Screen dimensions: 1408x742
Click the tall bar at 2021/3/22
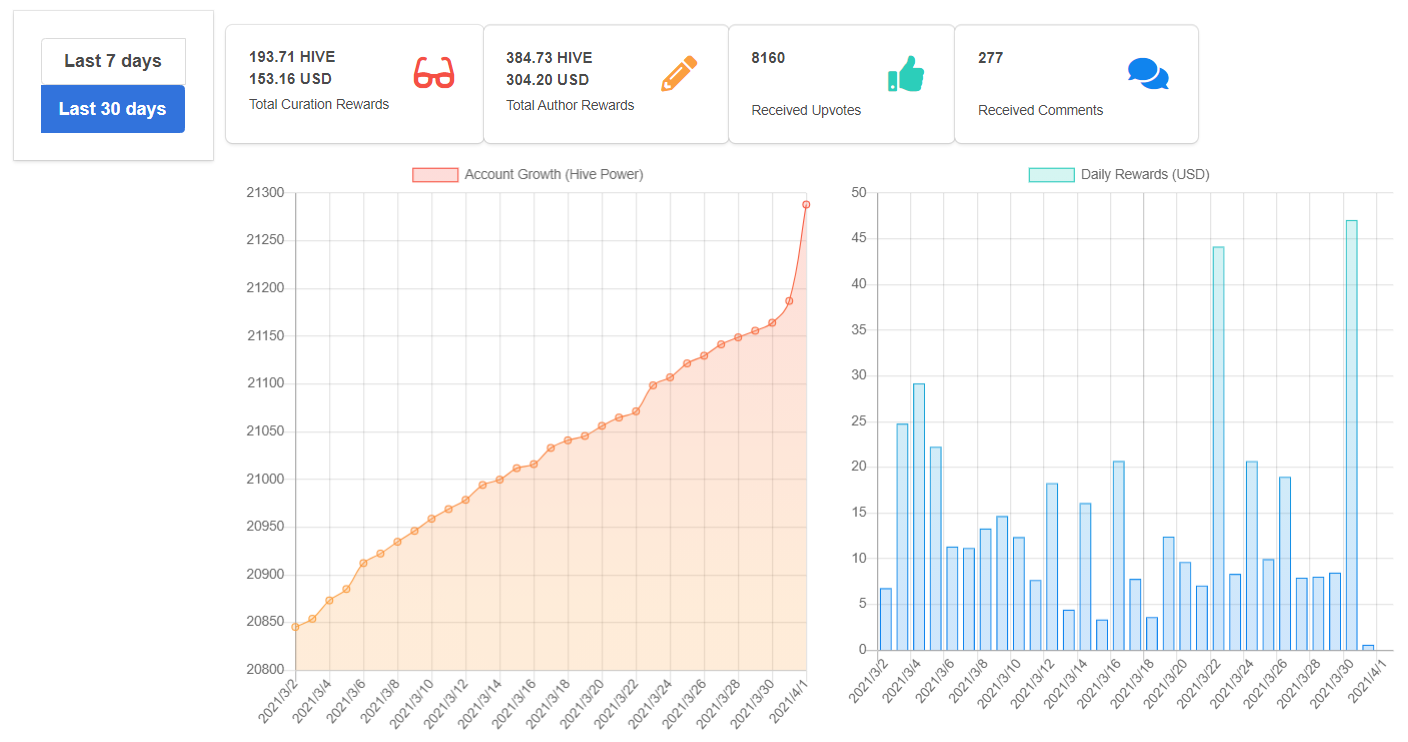pos(1218,448)
